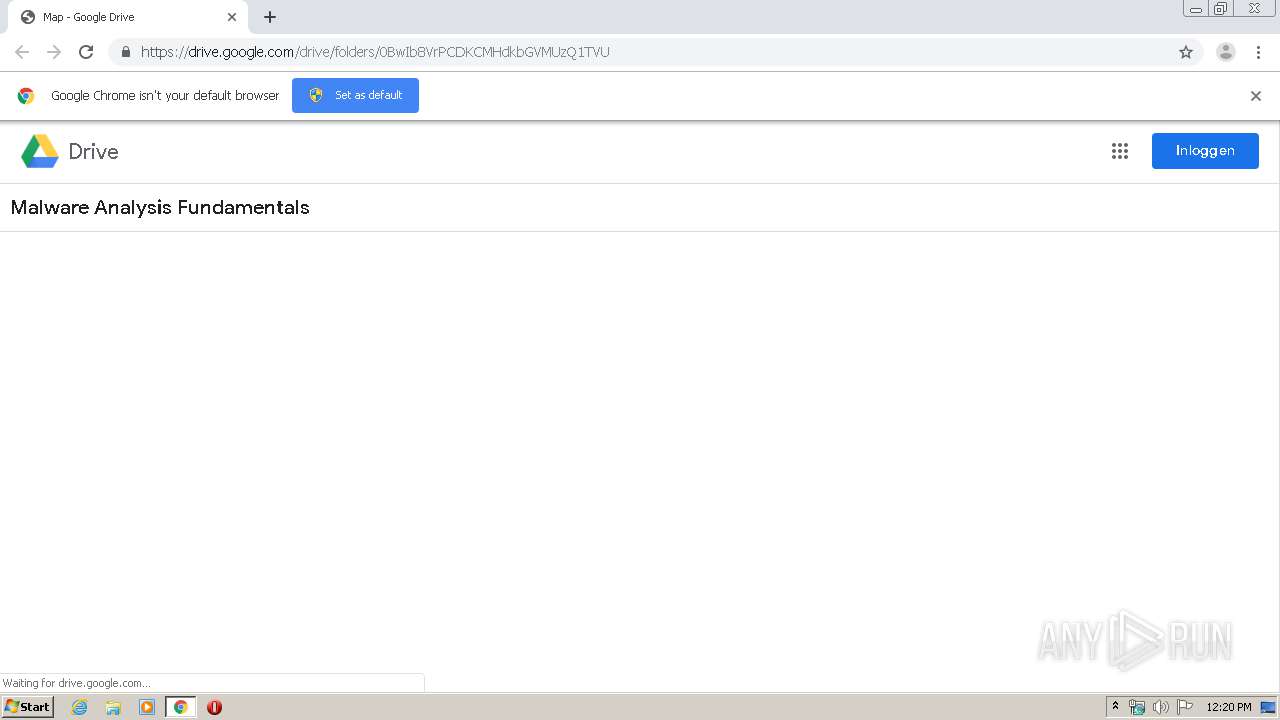Restore down the browser window

(1221, 8)
